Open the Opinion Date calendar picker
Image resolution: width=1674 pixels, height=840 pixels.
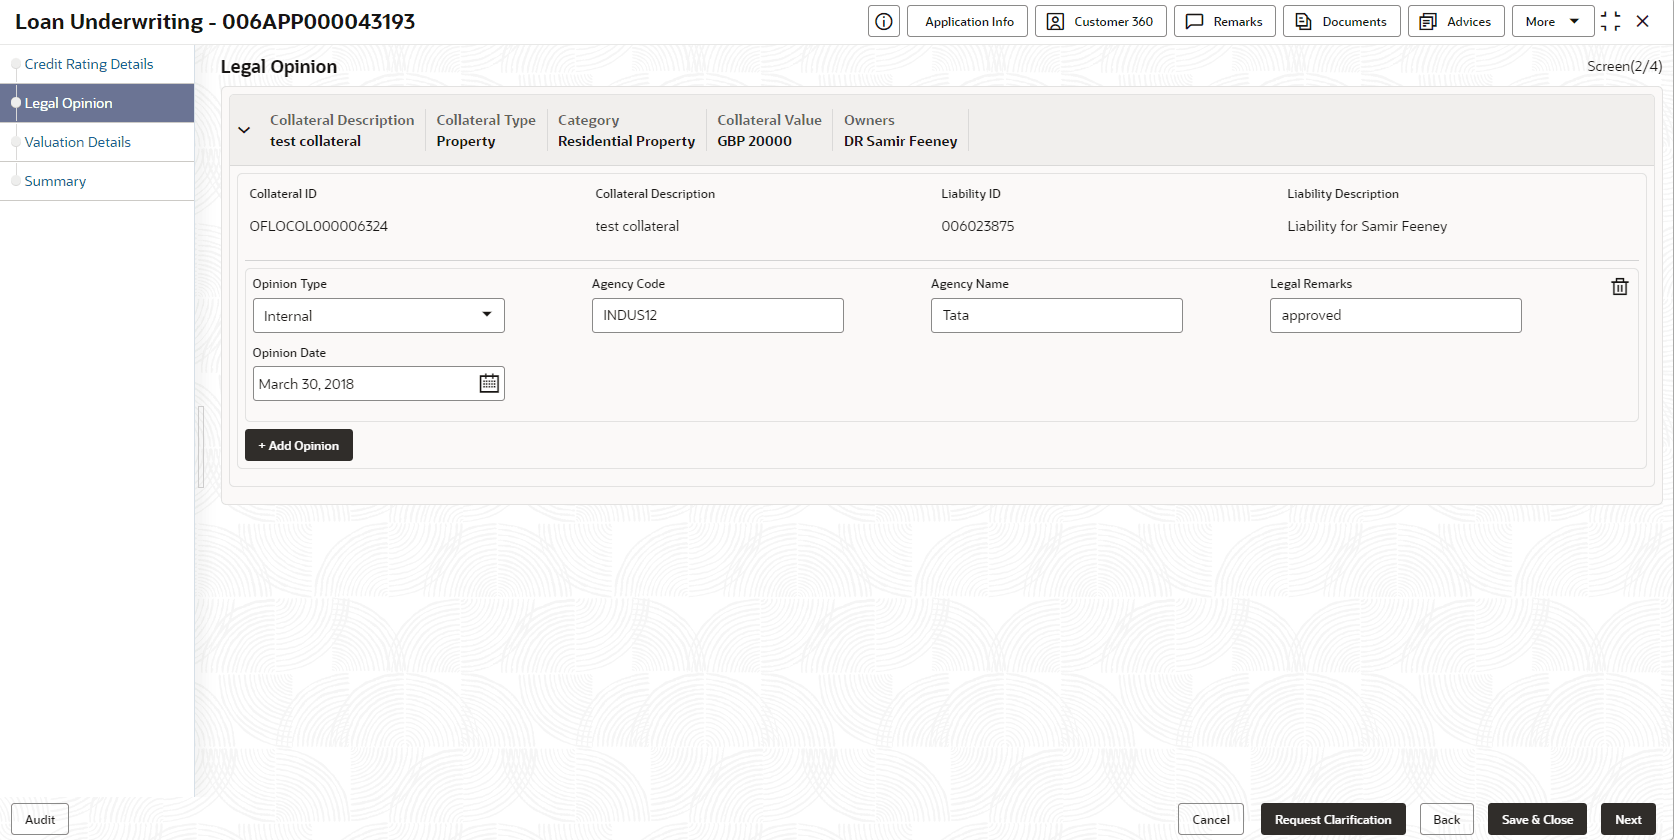coord(489,383)
